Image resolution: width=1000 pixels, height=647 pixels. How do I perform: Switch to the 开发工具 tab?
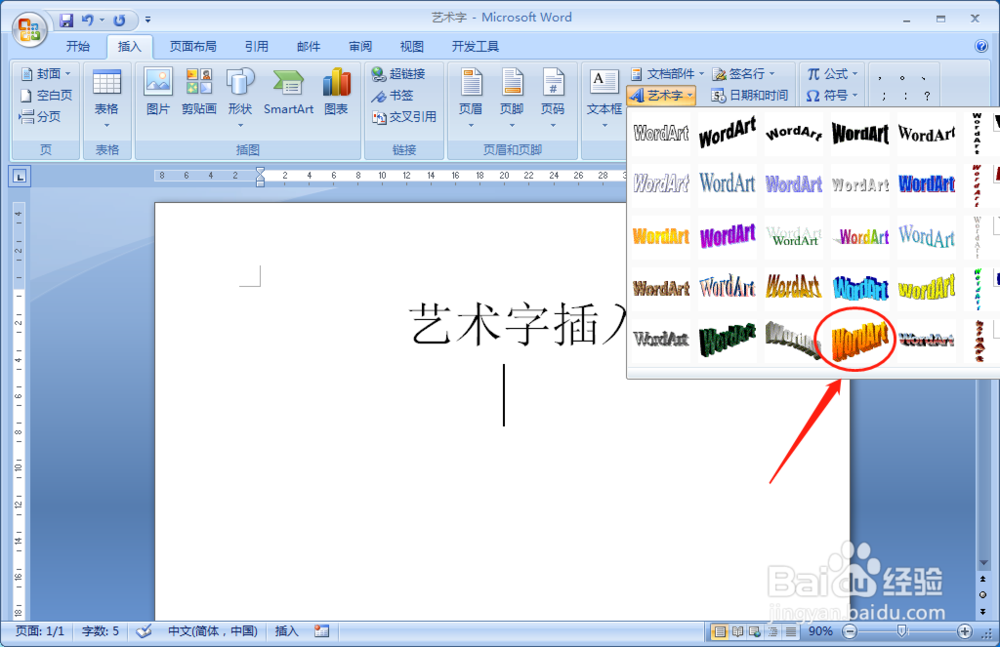click(x=475, y=47)
